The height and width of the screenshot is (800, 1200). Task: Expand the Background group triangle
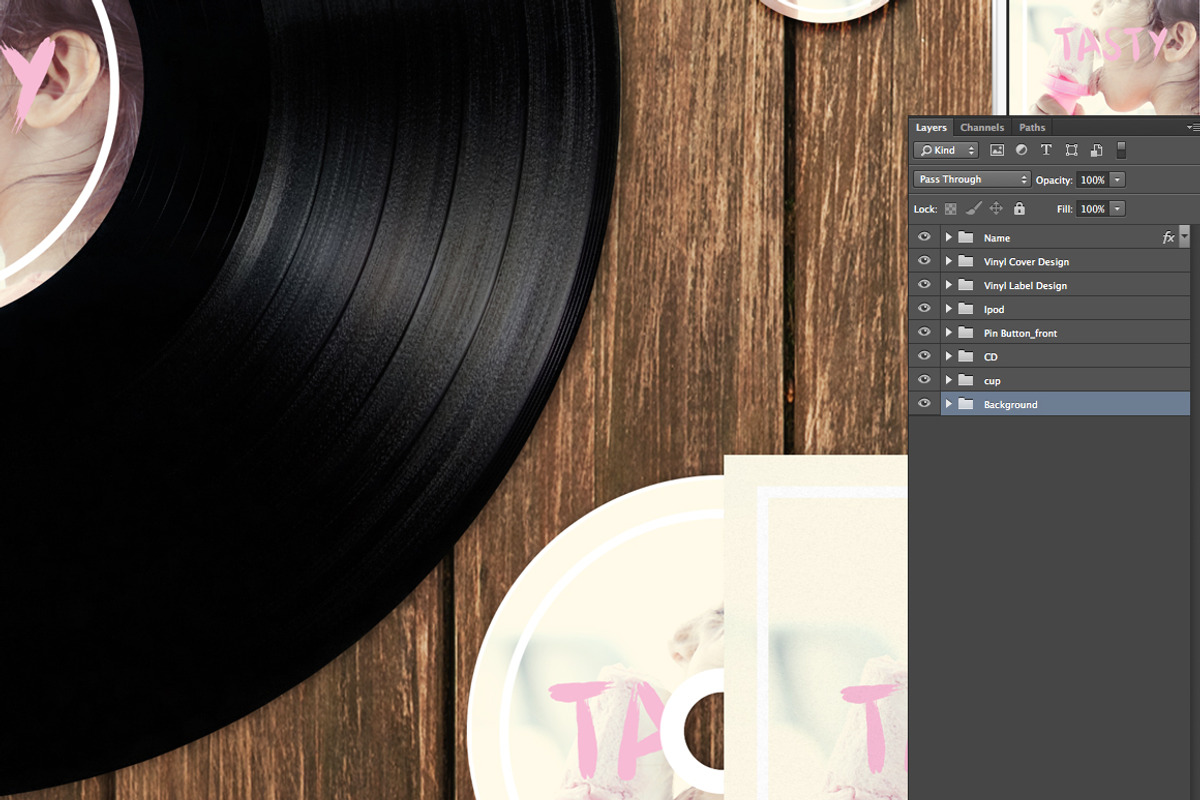948,404
